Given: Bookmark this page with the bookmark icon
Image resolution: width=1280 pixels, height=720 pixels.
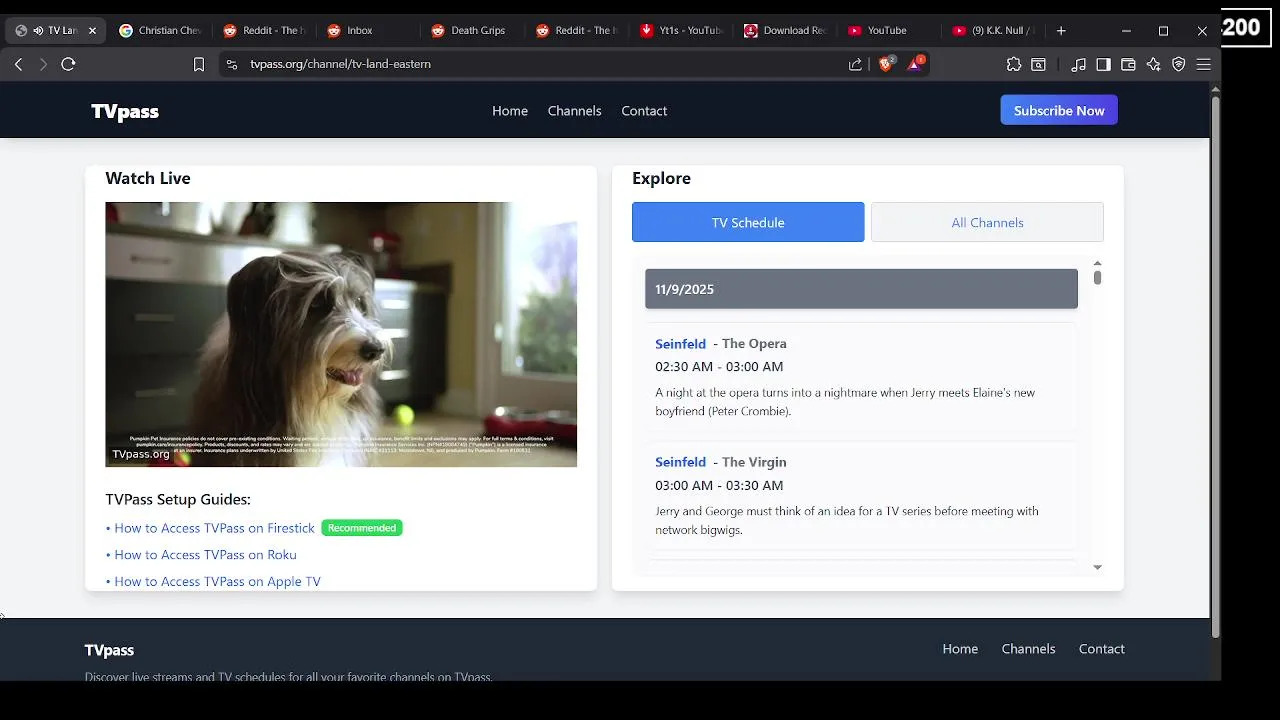Looking at the screenshot, I should point(199,64).
